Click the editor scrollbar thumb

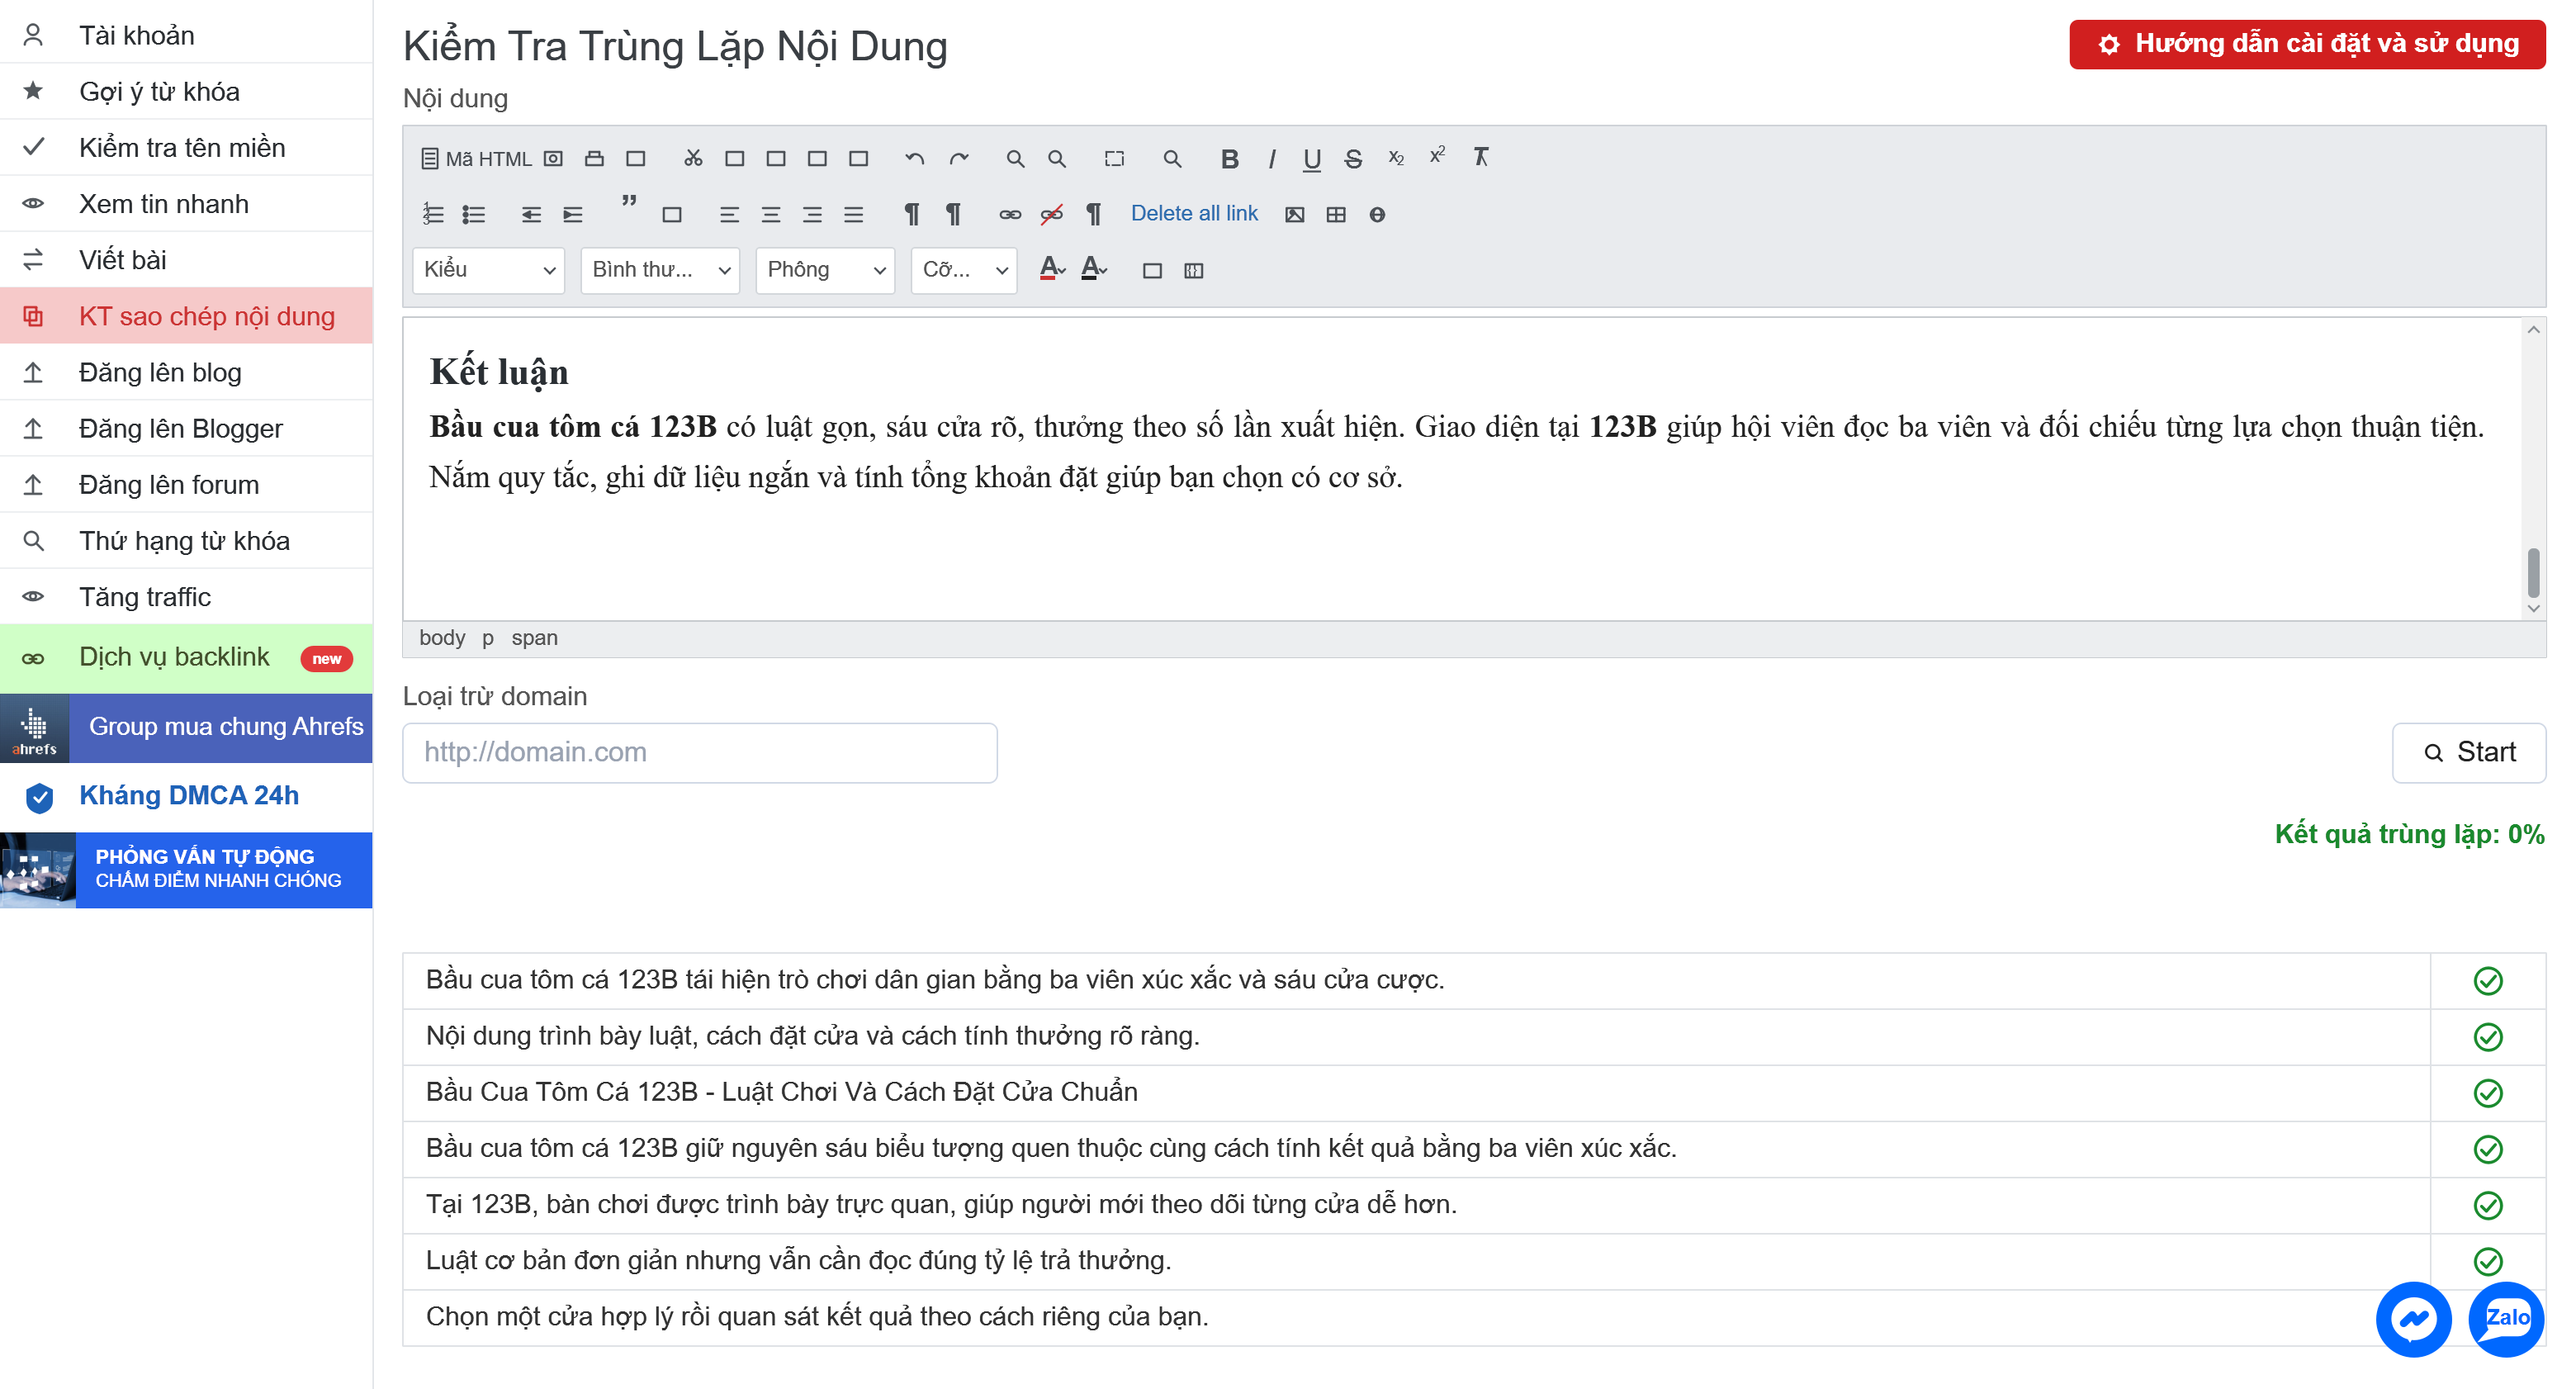(2533, 572)
